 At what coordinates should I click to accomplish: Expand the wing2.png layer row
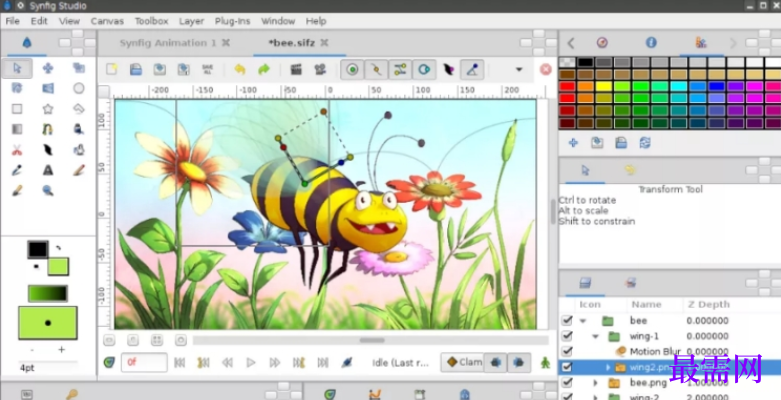click(x=607, y=368)
